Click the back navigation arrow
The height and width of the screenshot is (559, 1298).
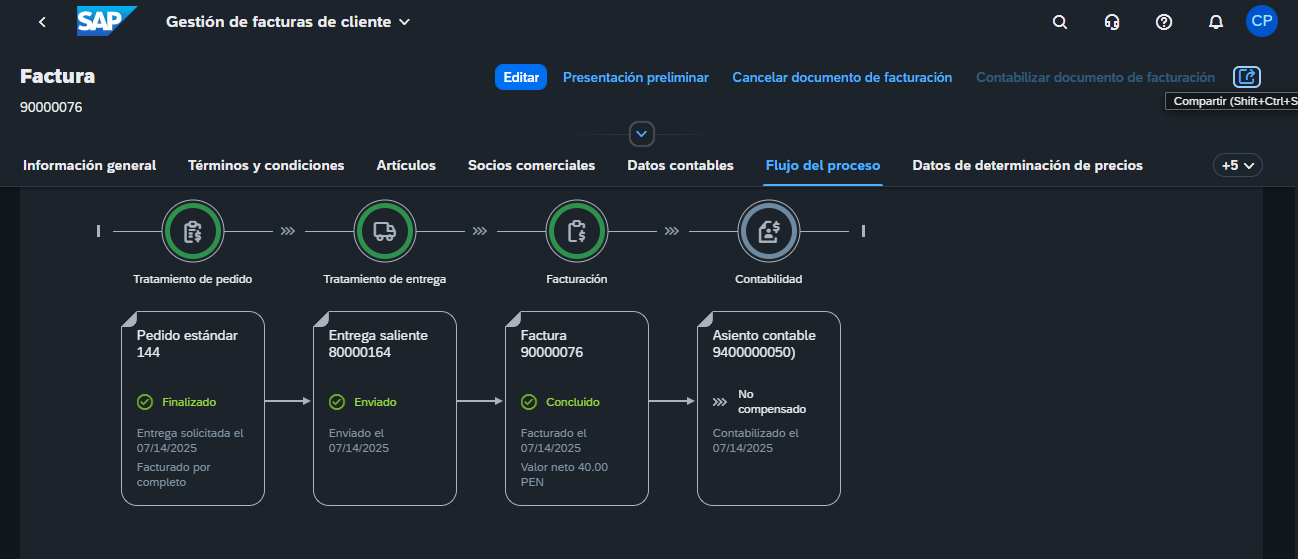(x=42, y=22)
